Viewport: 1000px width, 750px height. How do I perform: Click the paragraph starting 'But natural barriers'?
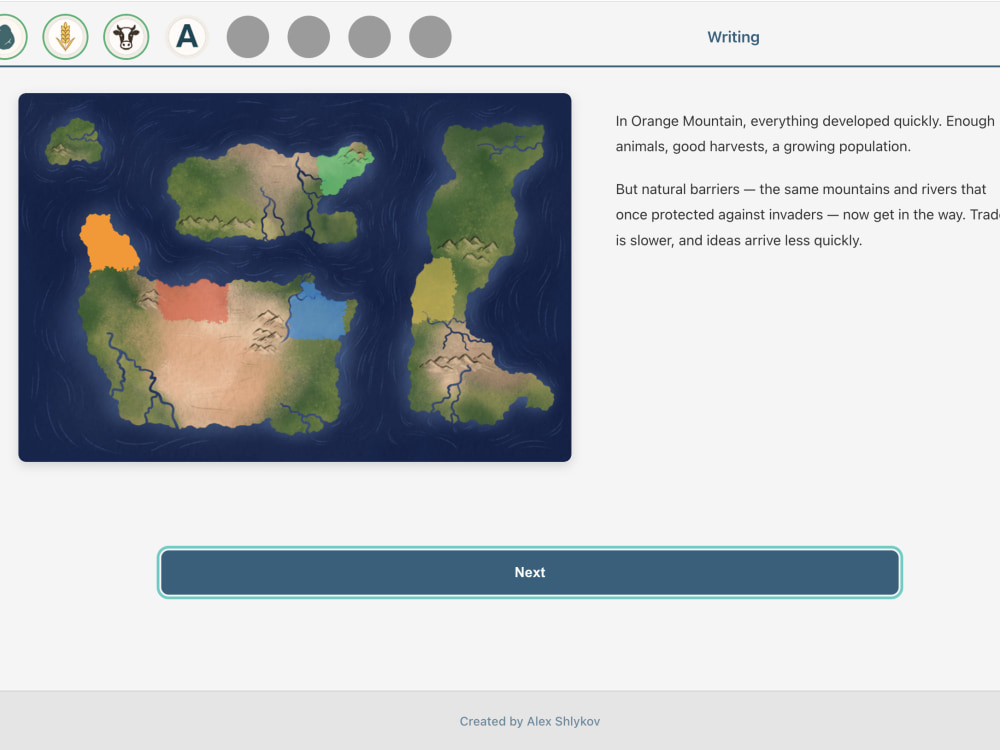pyautogui.click(x=807, y=215)
